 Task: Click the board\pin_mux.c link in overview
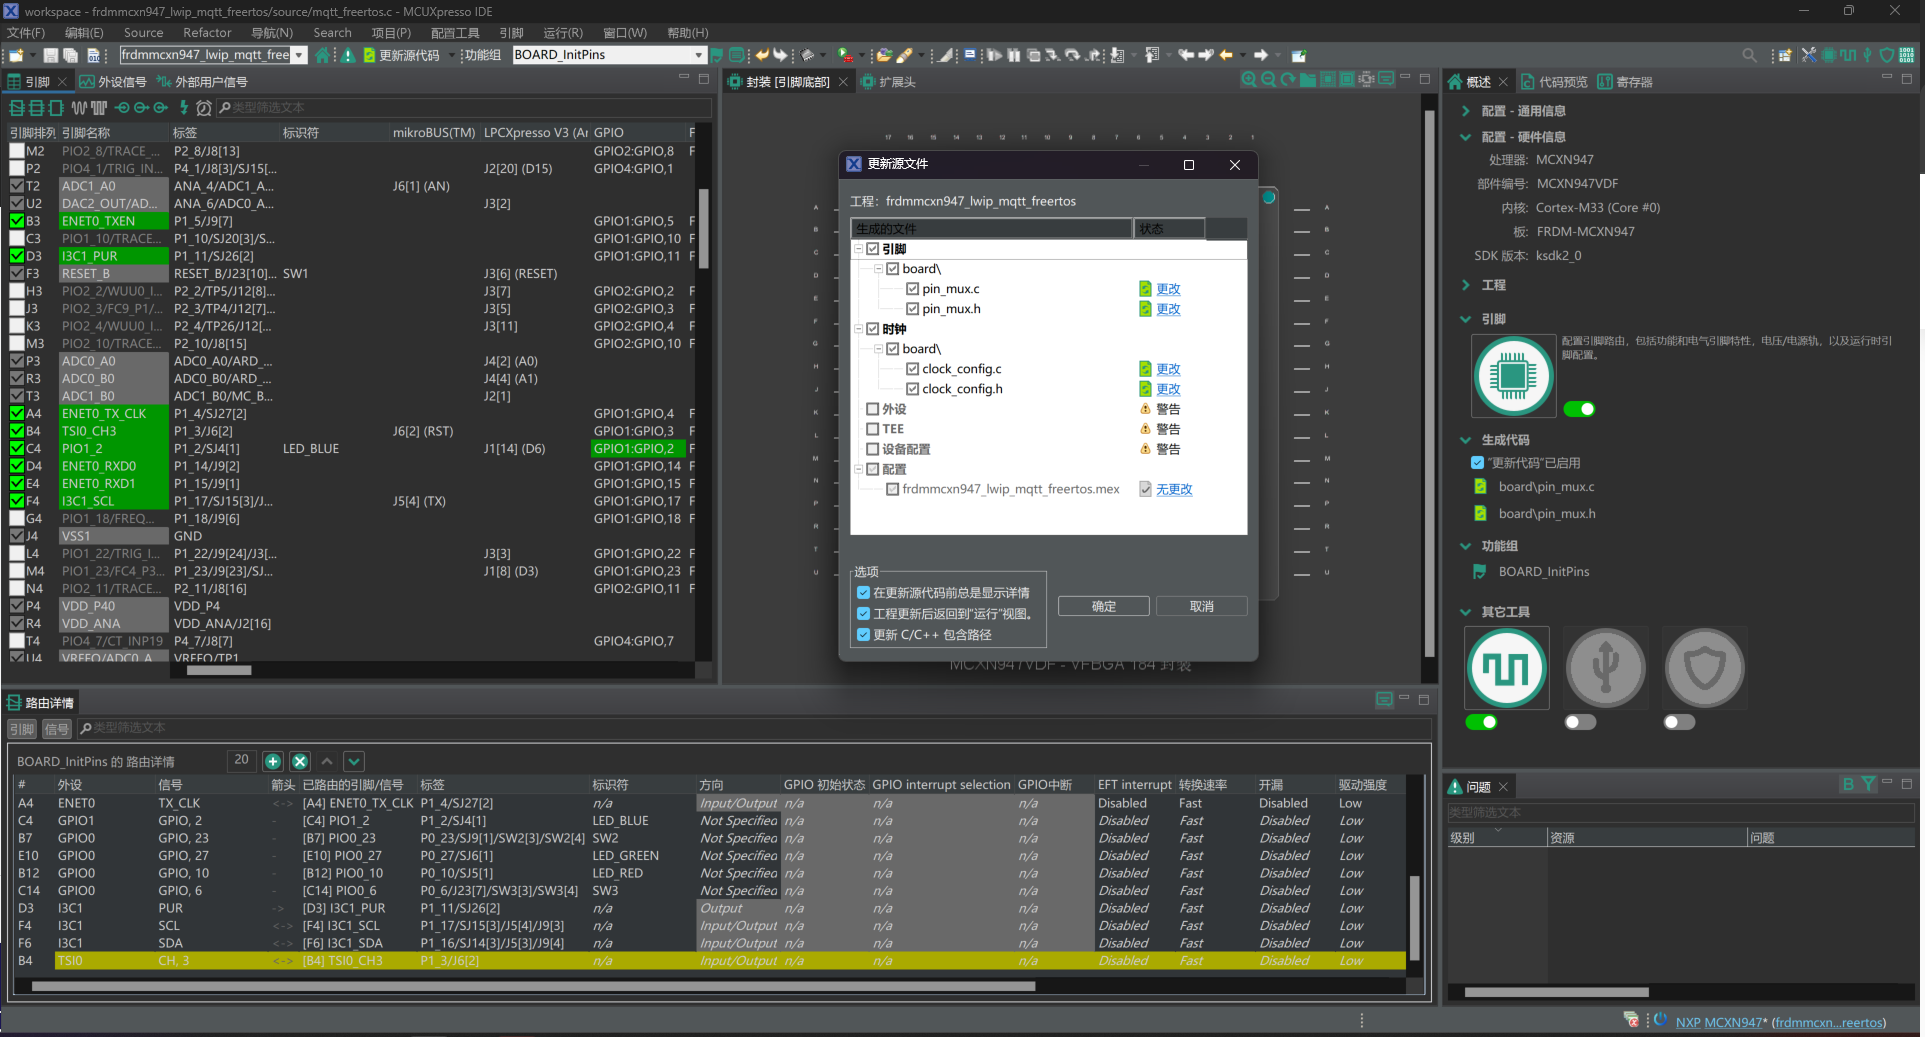pyautogui.click(x=1546, y=487)
